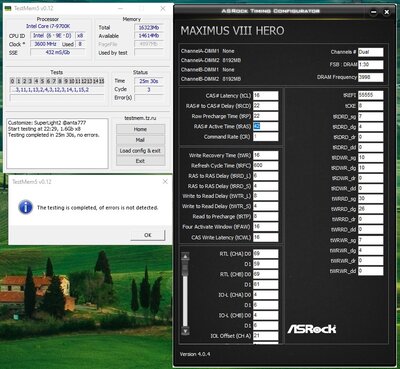Click the tREFI value field

[x=371, y=95]
